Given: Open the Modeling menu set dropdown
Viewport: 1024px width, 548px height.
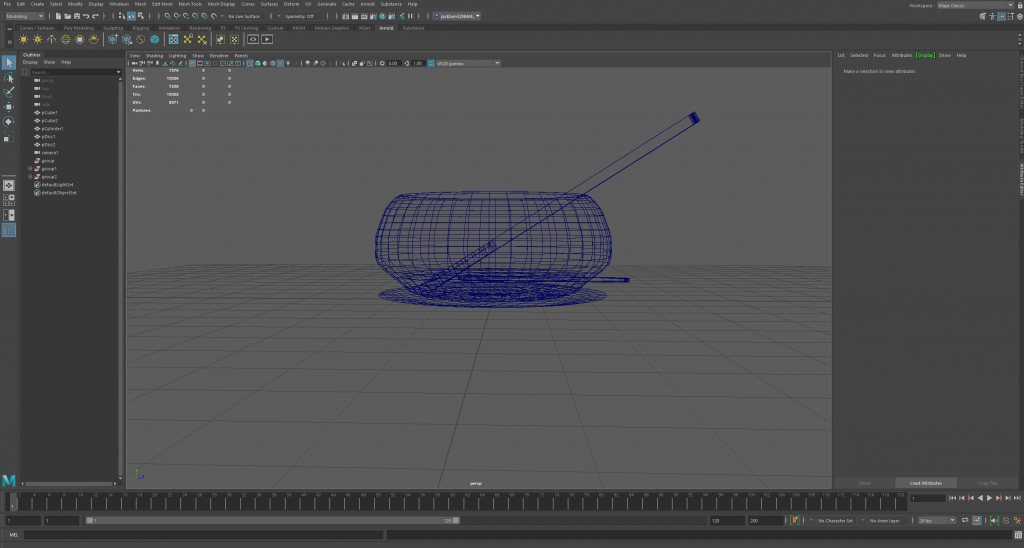Looking at the screenshot, I should click(x=25, y=16).
